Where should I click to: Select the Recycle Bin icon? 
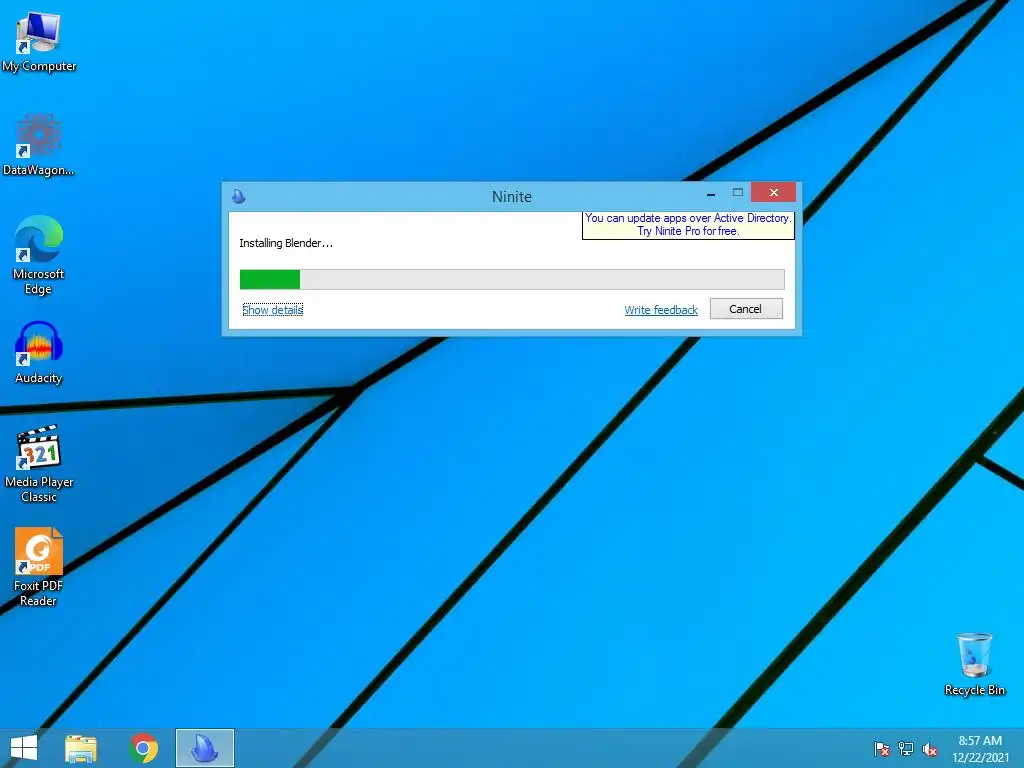(x=974, y=664)
